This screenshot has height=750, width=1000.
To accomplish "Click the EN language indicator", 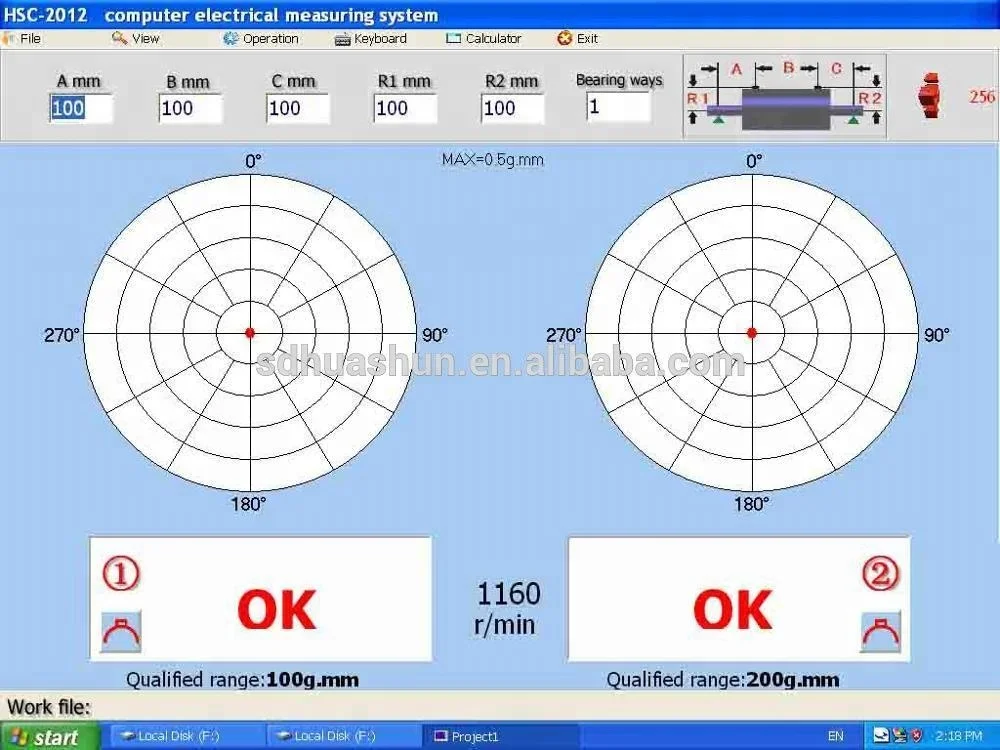I will (837, 734).
